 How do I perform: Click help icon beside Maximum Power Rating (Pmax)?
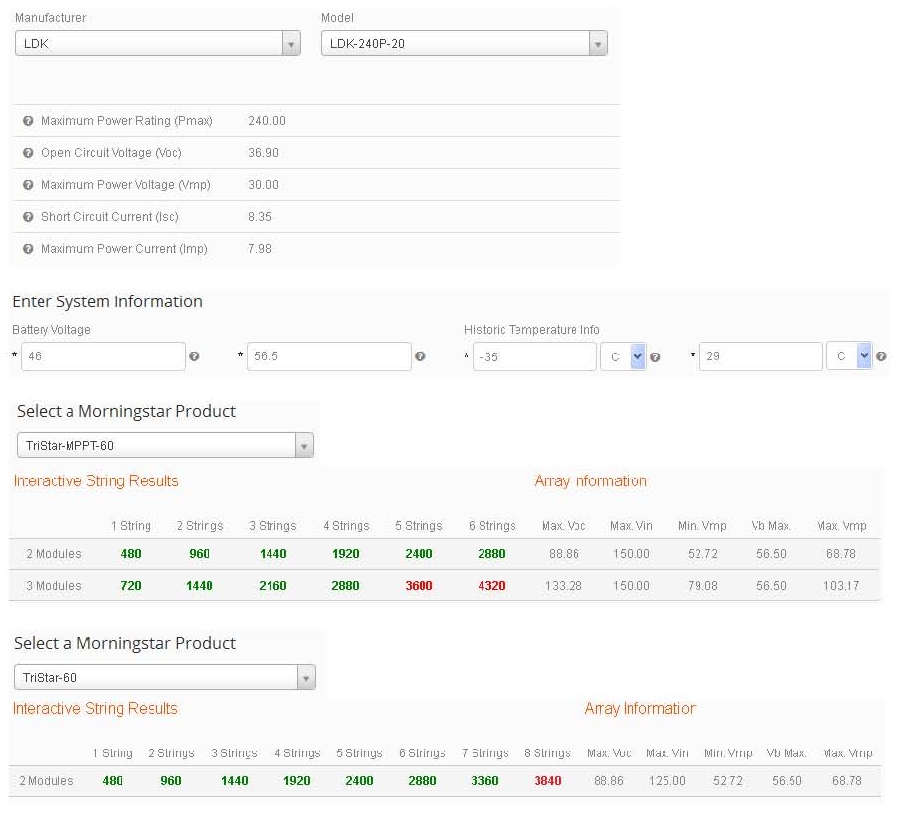click(x=28, y=121)
